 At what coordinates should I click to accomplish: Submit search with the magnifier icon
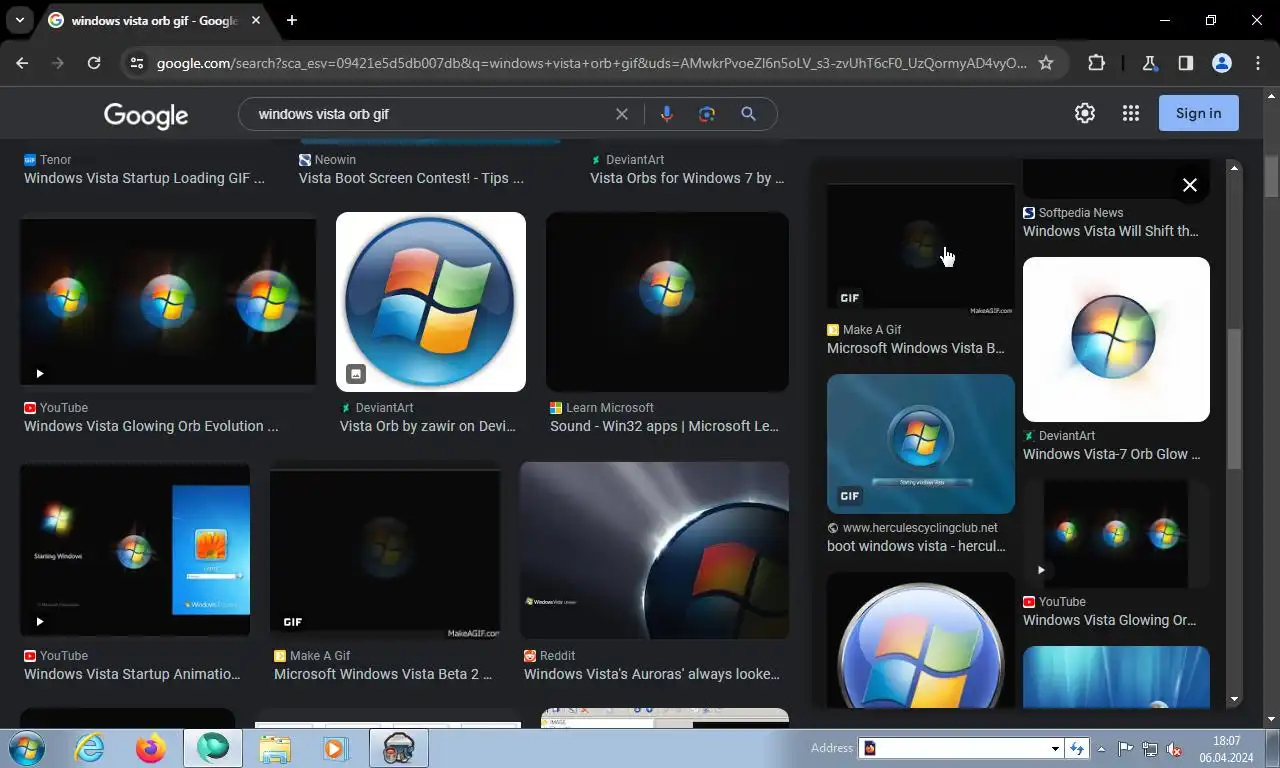click(x=748, y=114)
